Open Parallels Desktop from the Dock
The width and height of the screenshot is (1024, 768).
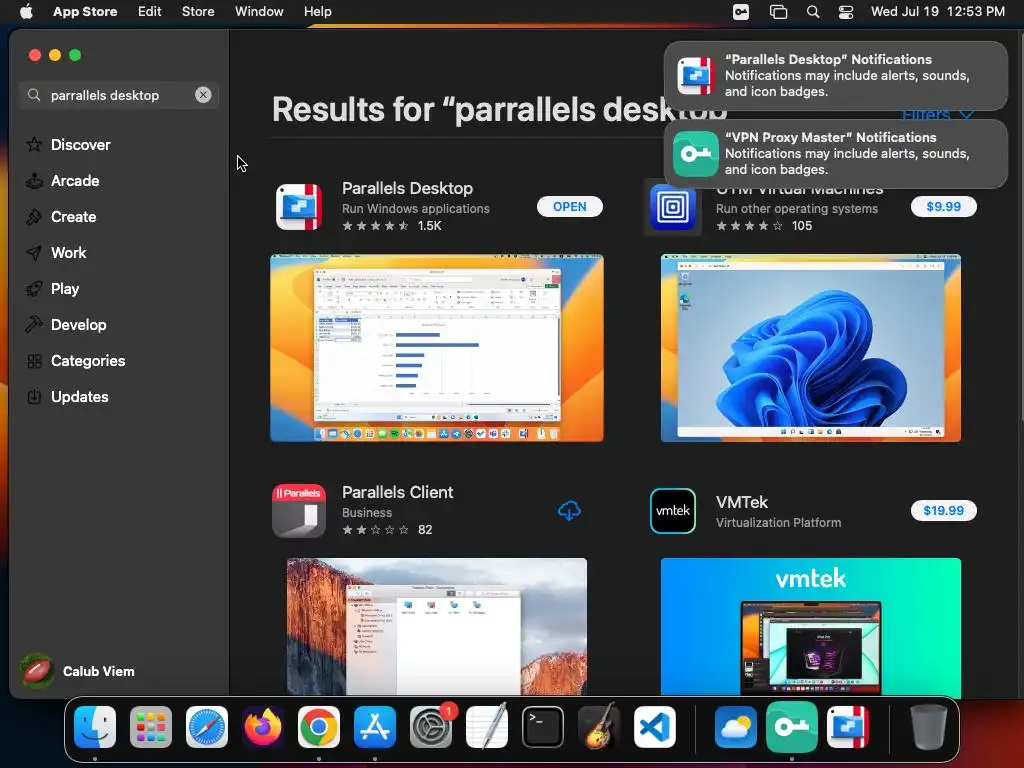[848, 727]
